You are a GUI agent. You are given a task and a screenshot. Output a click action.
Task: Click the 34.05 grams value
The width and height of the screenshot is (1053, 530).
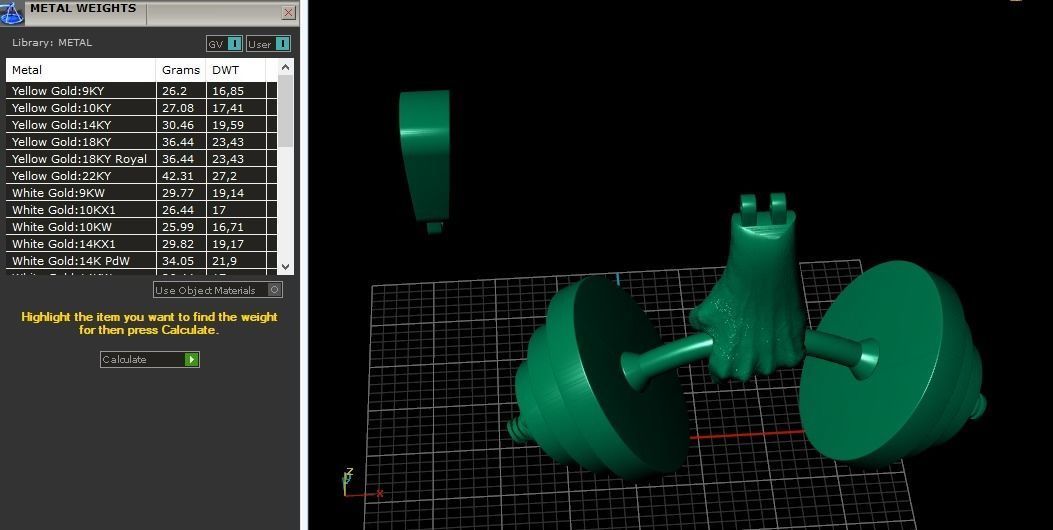point(178,261)
